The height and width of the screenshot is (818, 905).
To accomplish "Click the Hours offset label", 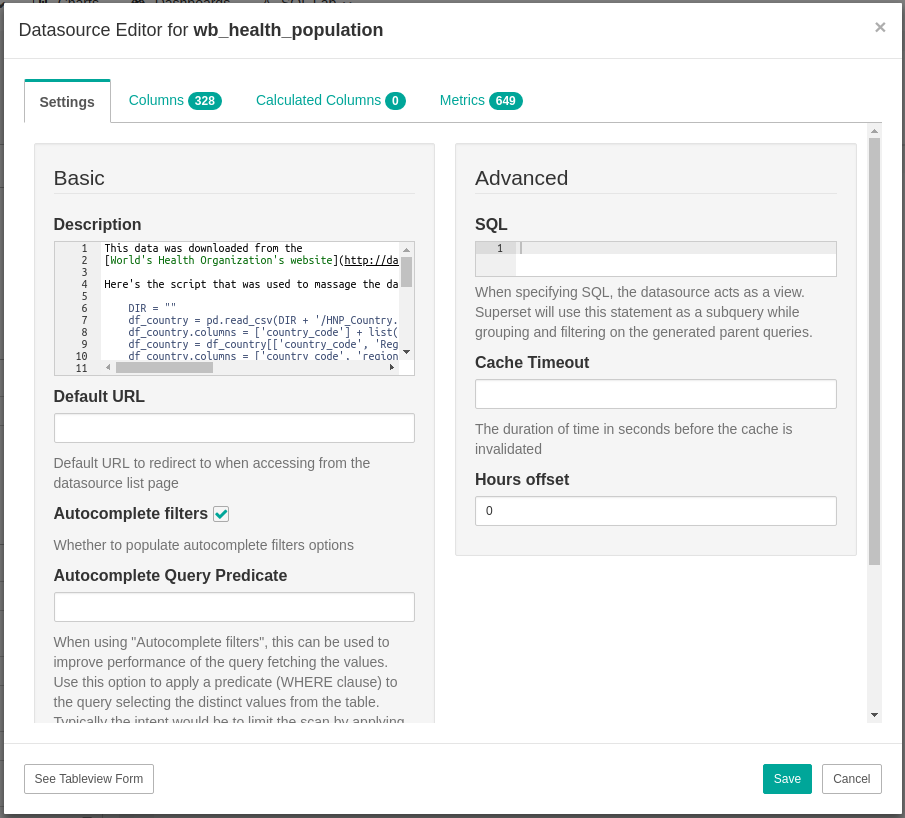I will coord(522,479).
